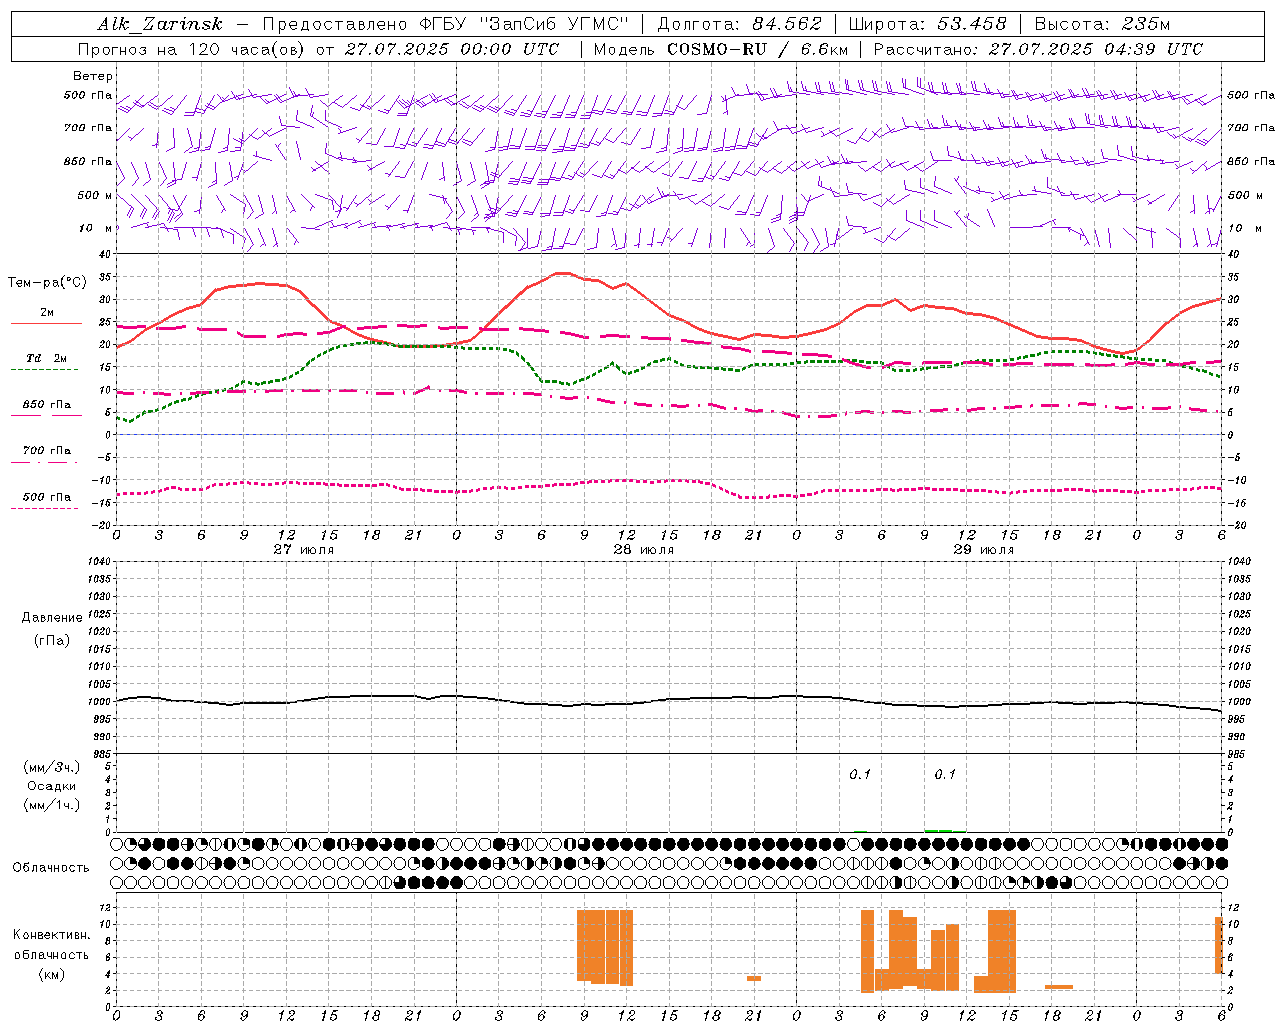Click the Облачность cloud cover label
The width and height of the screenshot is (1280, 1024).
(51, 868)
